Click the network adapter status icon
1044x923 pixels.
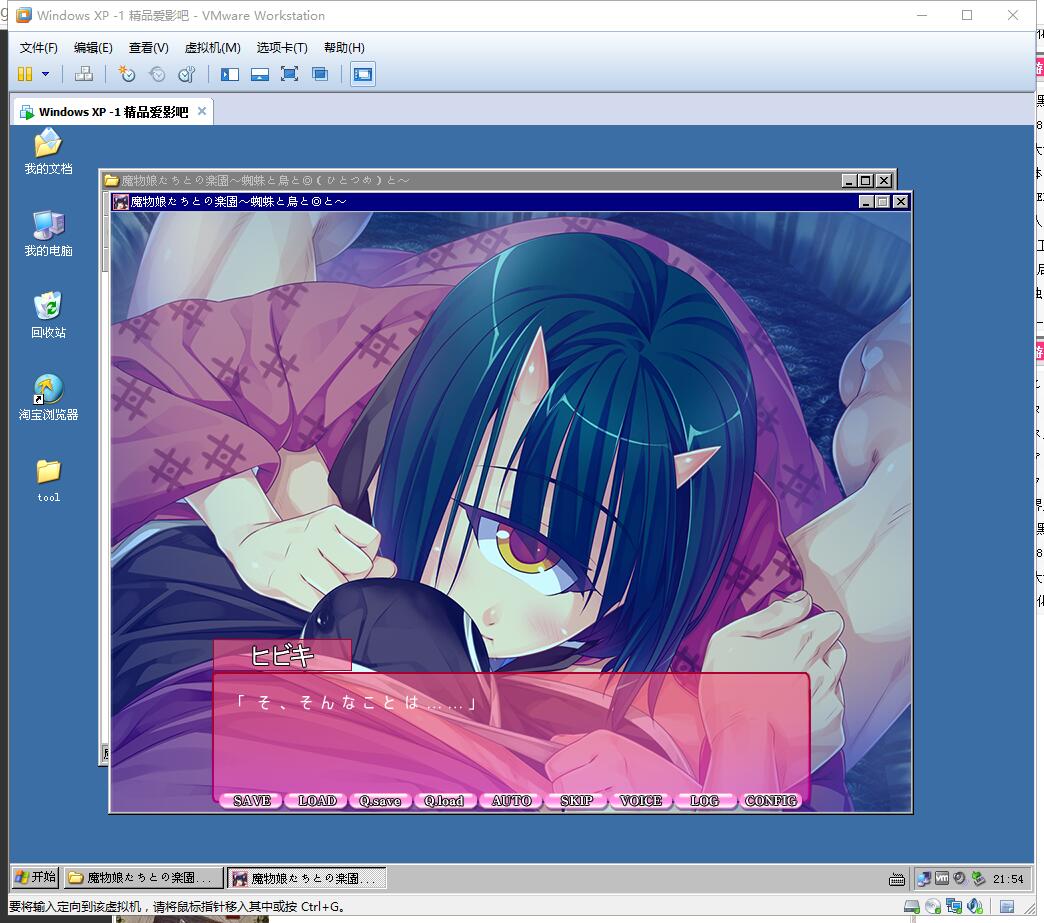click(954, 906)
